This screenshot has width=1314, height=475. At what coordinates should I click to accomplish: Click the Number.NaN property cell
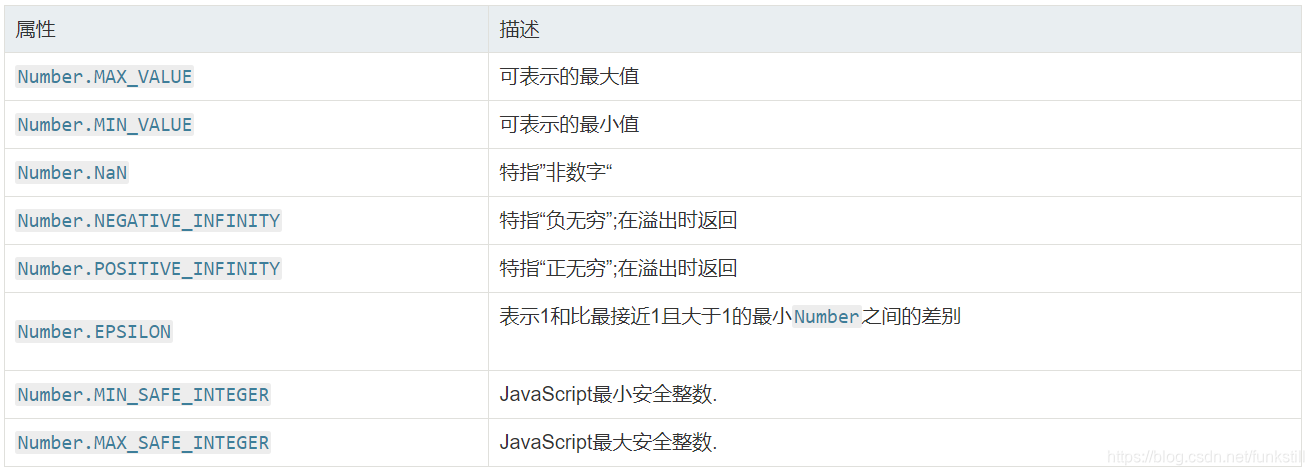(73, 173)
